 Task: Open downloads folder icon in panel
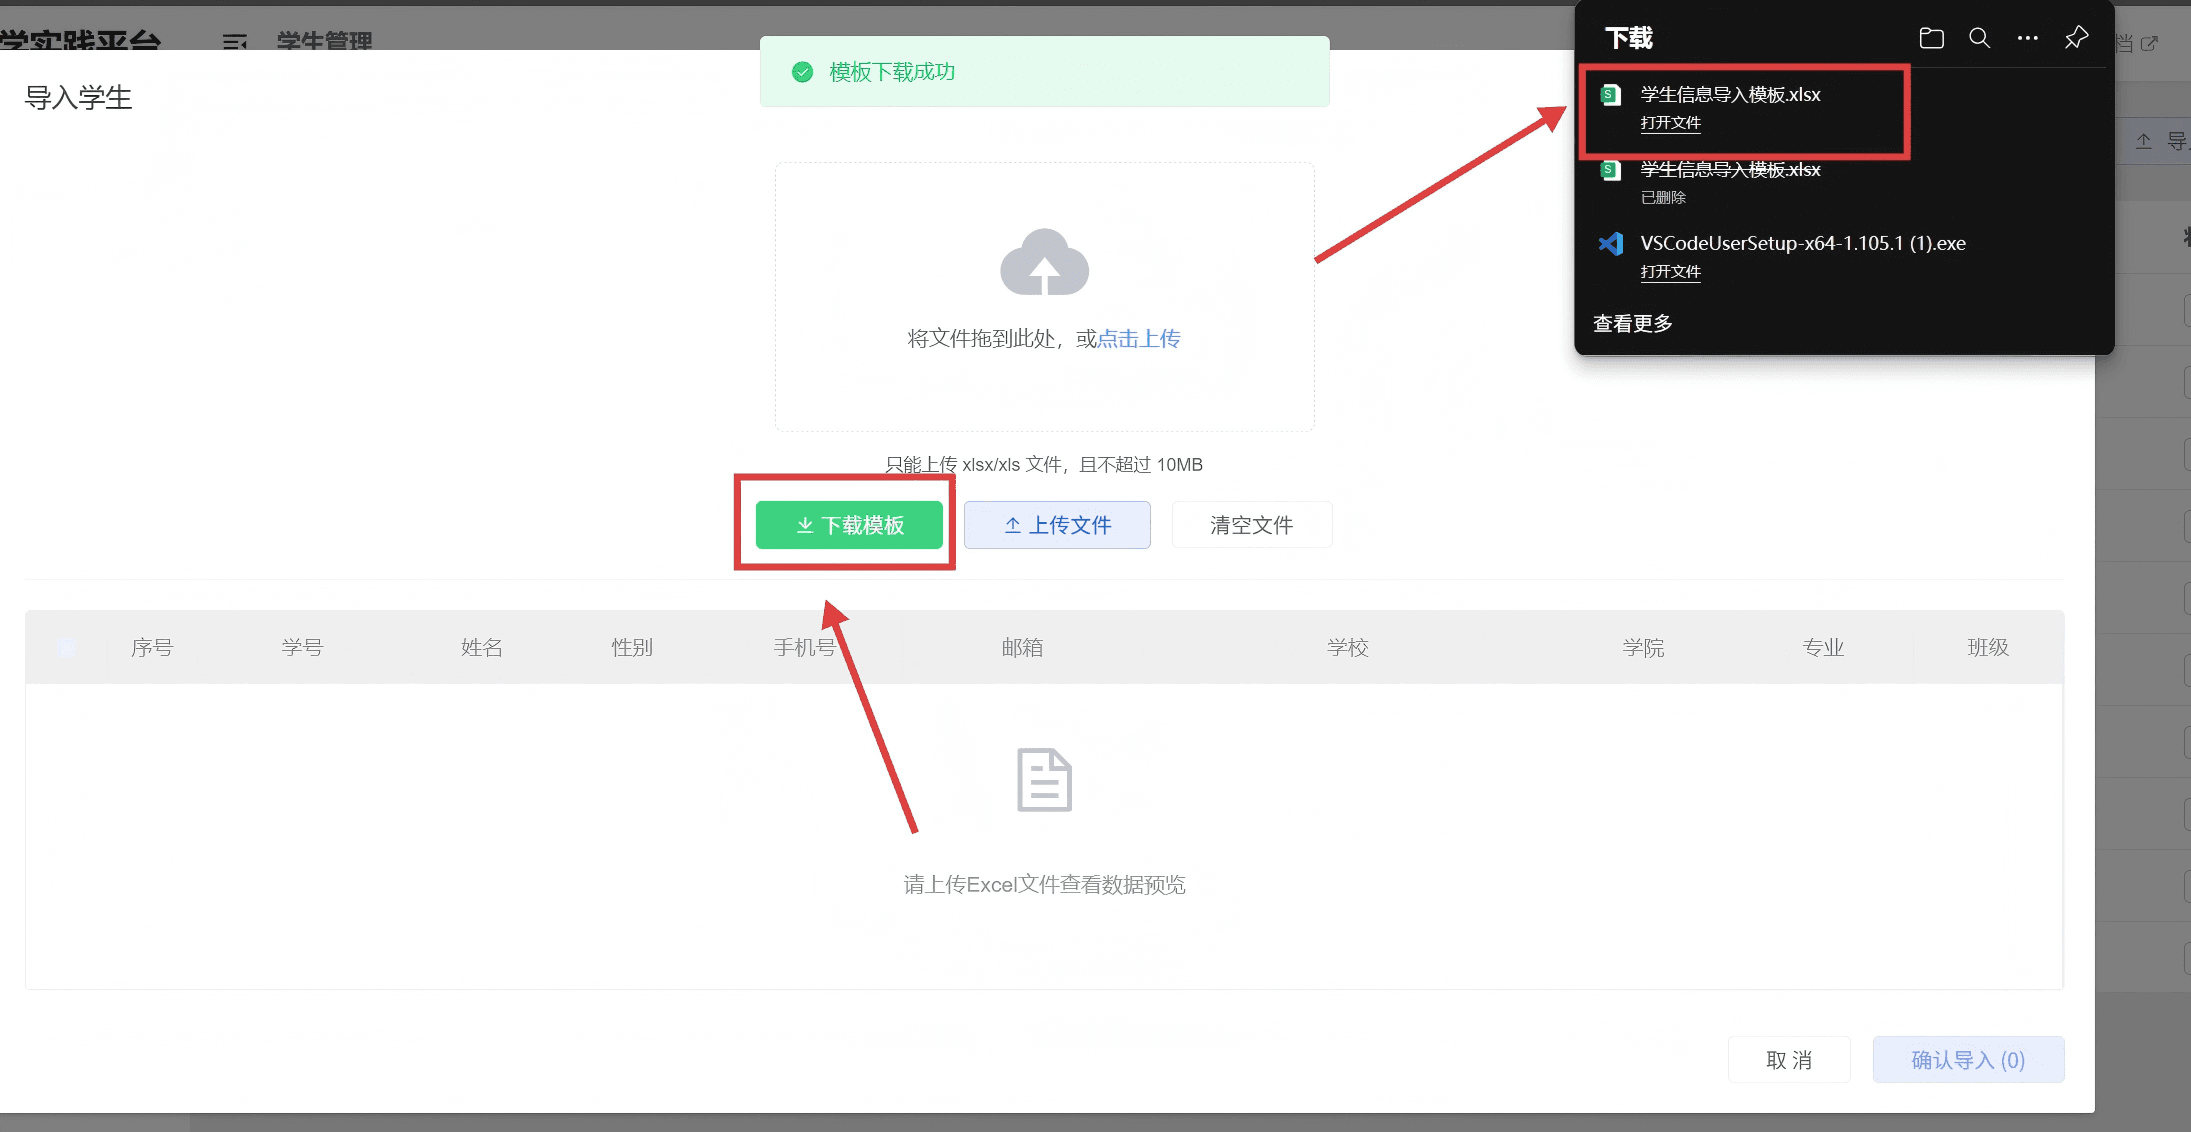[x=1931, y=39]
